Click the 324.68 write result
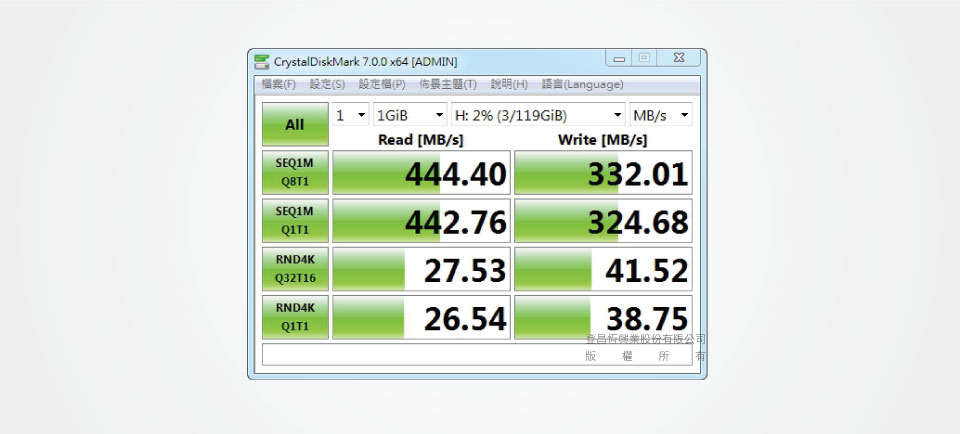Image resolution: width=960 pixels, height=434 pixels. click(603, 221)
